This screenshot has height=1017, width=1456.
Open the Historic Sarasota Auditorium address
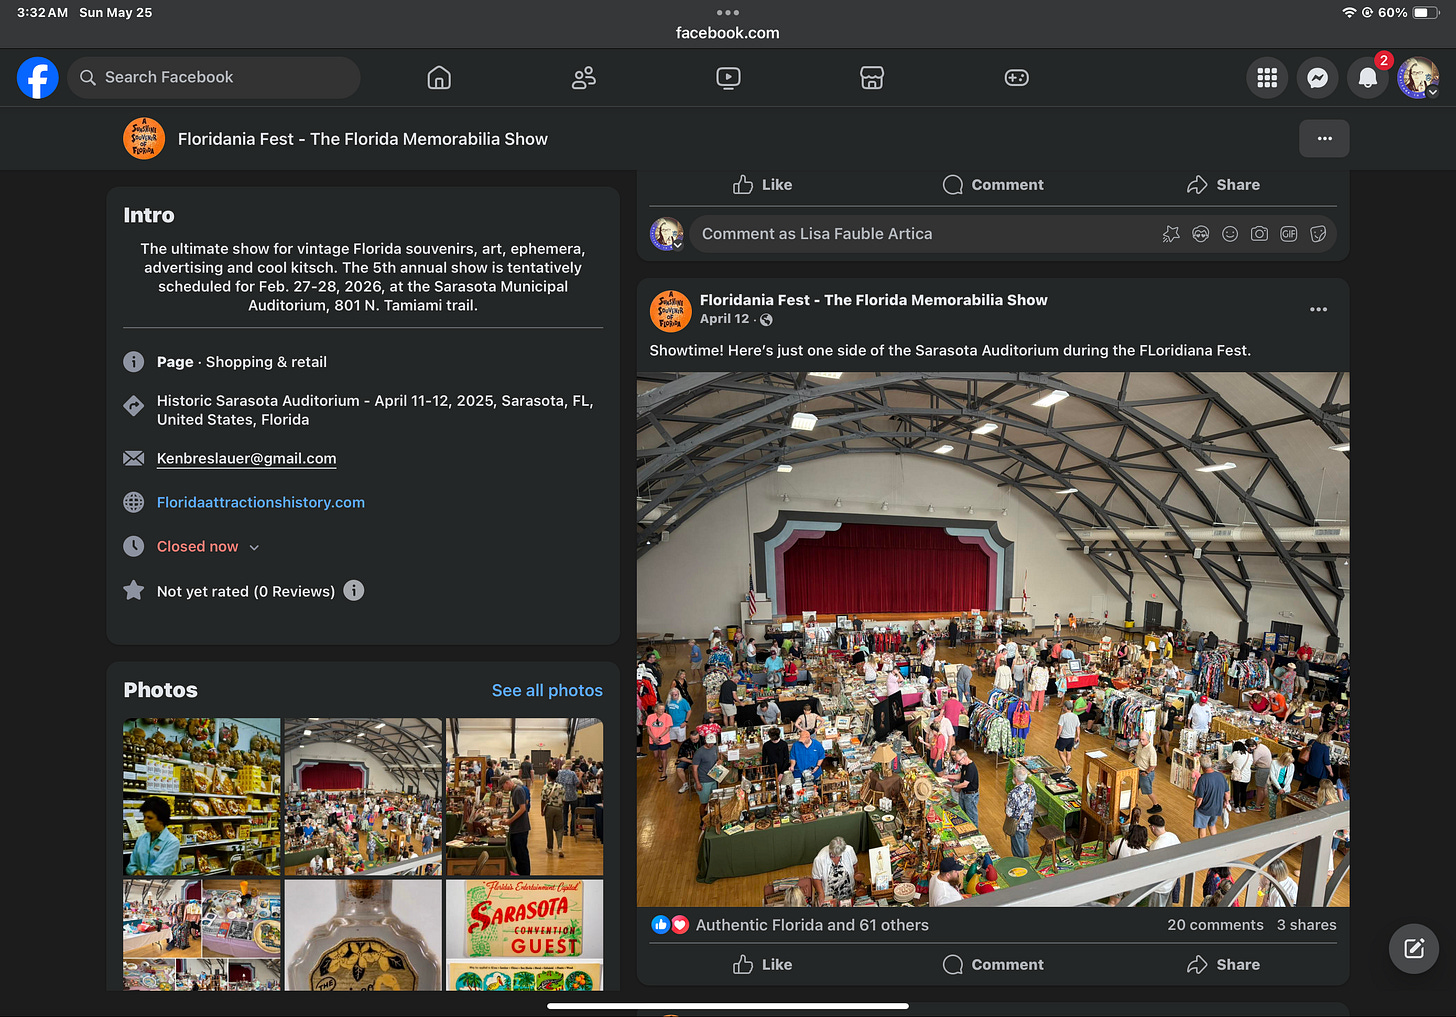(375, 410)
